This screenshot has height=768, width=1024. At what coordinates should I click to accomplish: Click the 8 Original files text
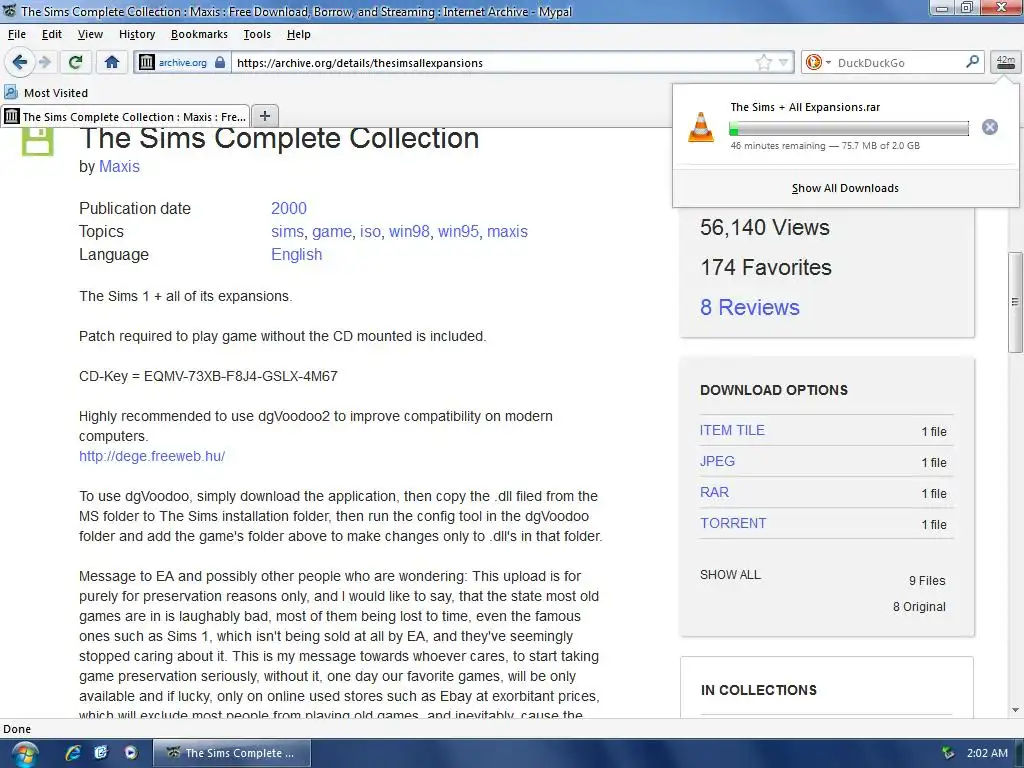point(919,607)
